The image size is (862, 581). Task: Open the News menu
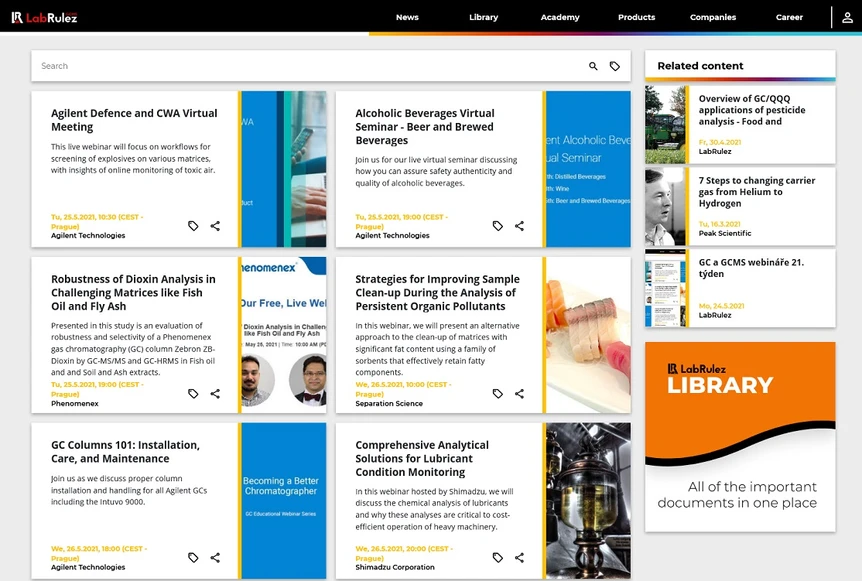pyautogui.click(x=407, y=17)
